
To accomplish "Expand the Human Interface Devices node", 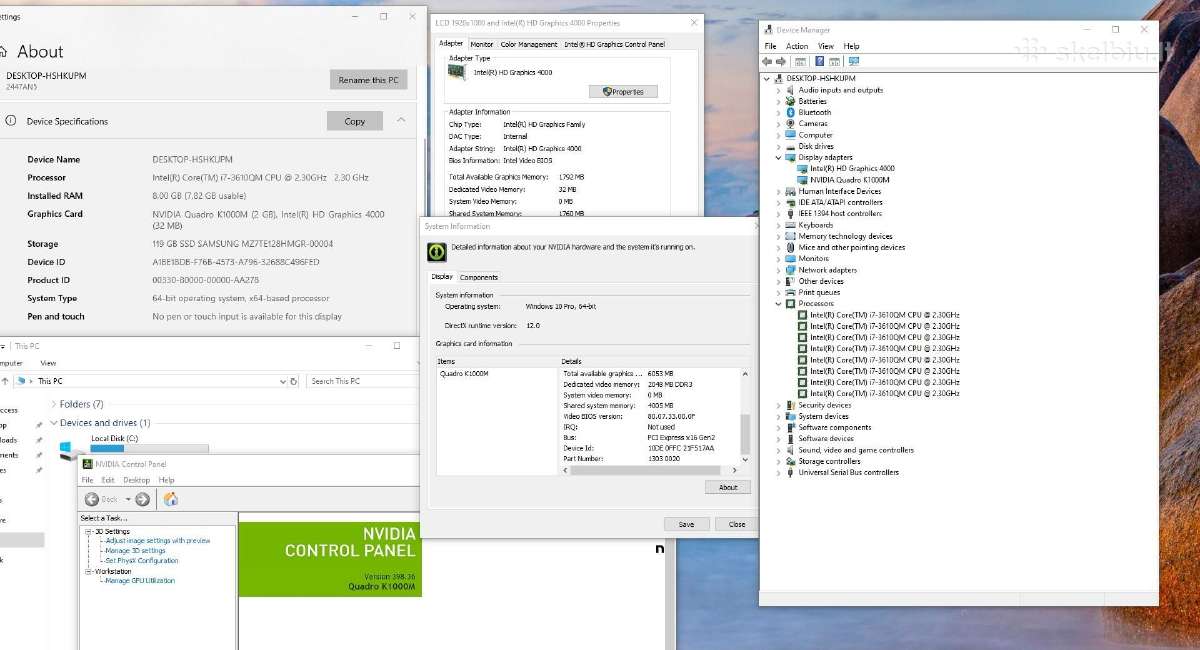I will tap(779, 191).
